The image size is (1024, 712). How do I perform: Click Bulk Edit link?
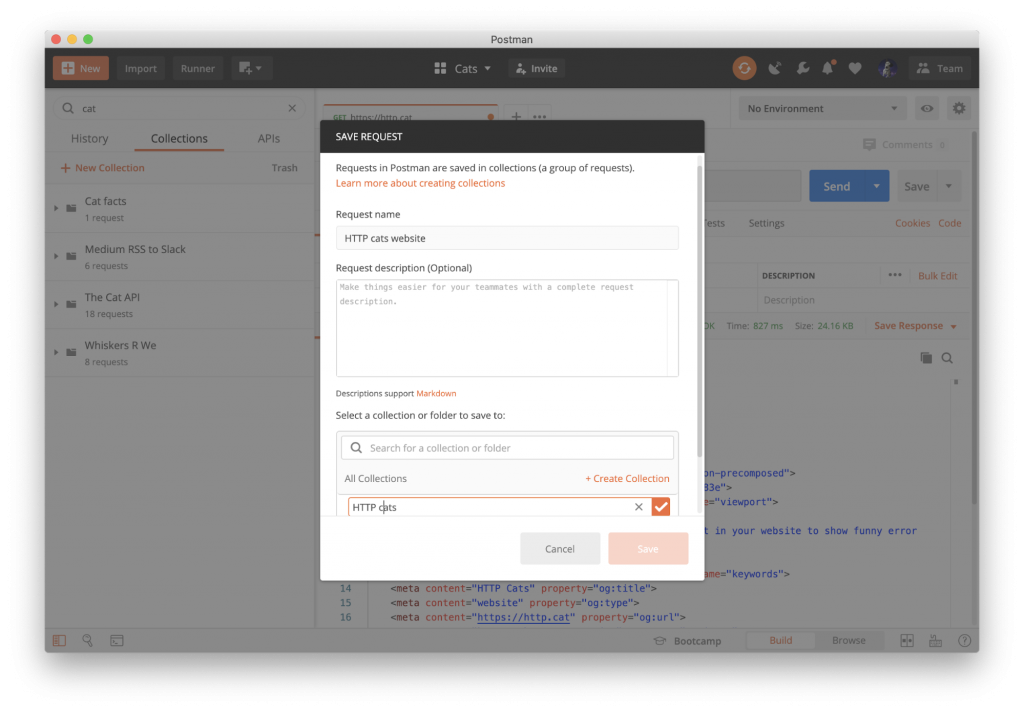(x=938, y=276)
